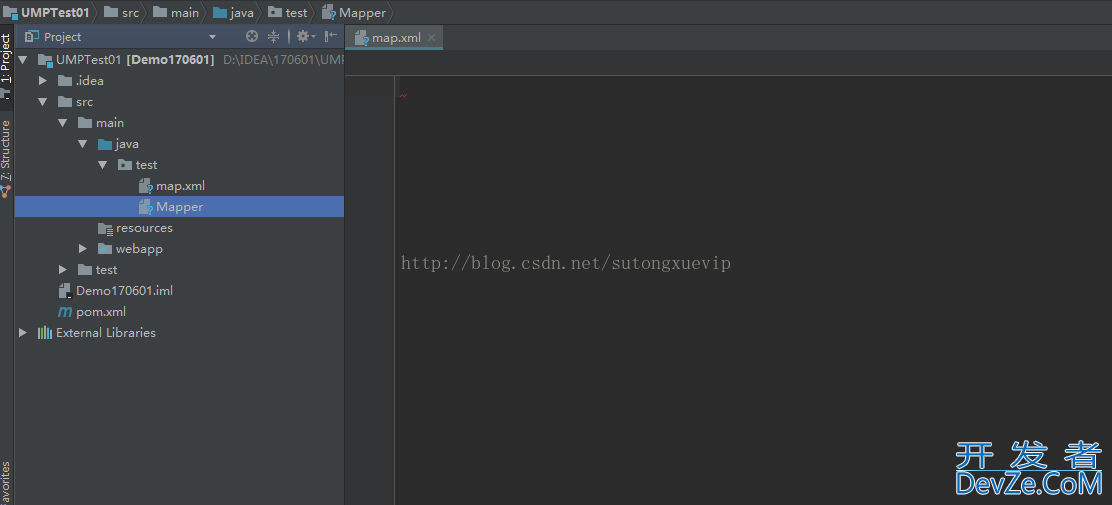Select External Libraries label in tree
The image size is (1112, 505).
click(106, 333)
